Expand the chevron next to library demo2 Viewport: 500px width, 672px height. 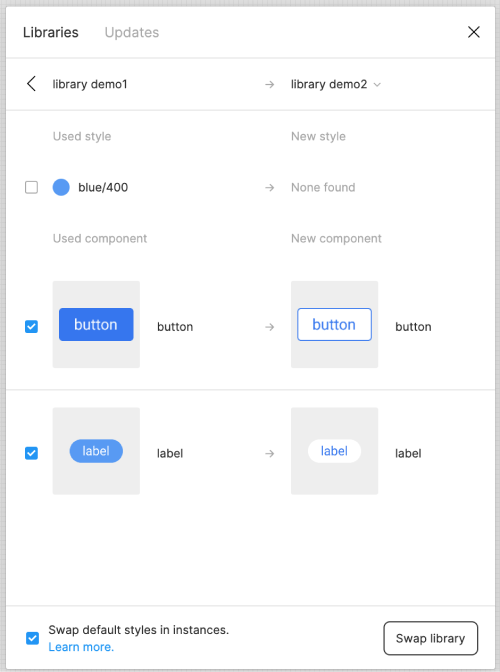[x=377, y=85]
